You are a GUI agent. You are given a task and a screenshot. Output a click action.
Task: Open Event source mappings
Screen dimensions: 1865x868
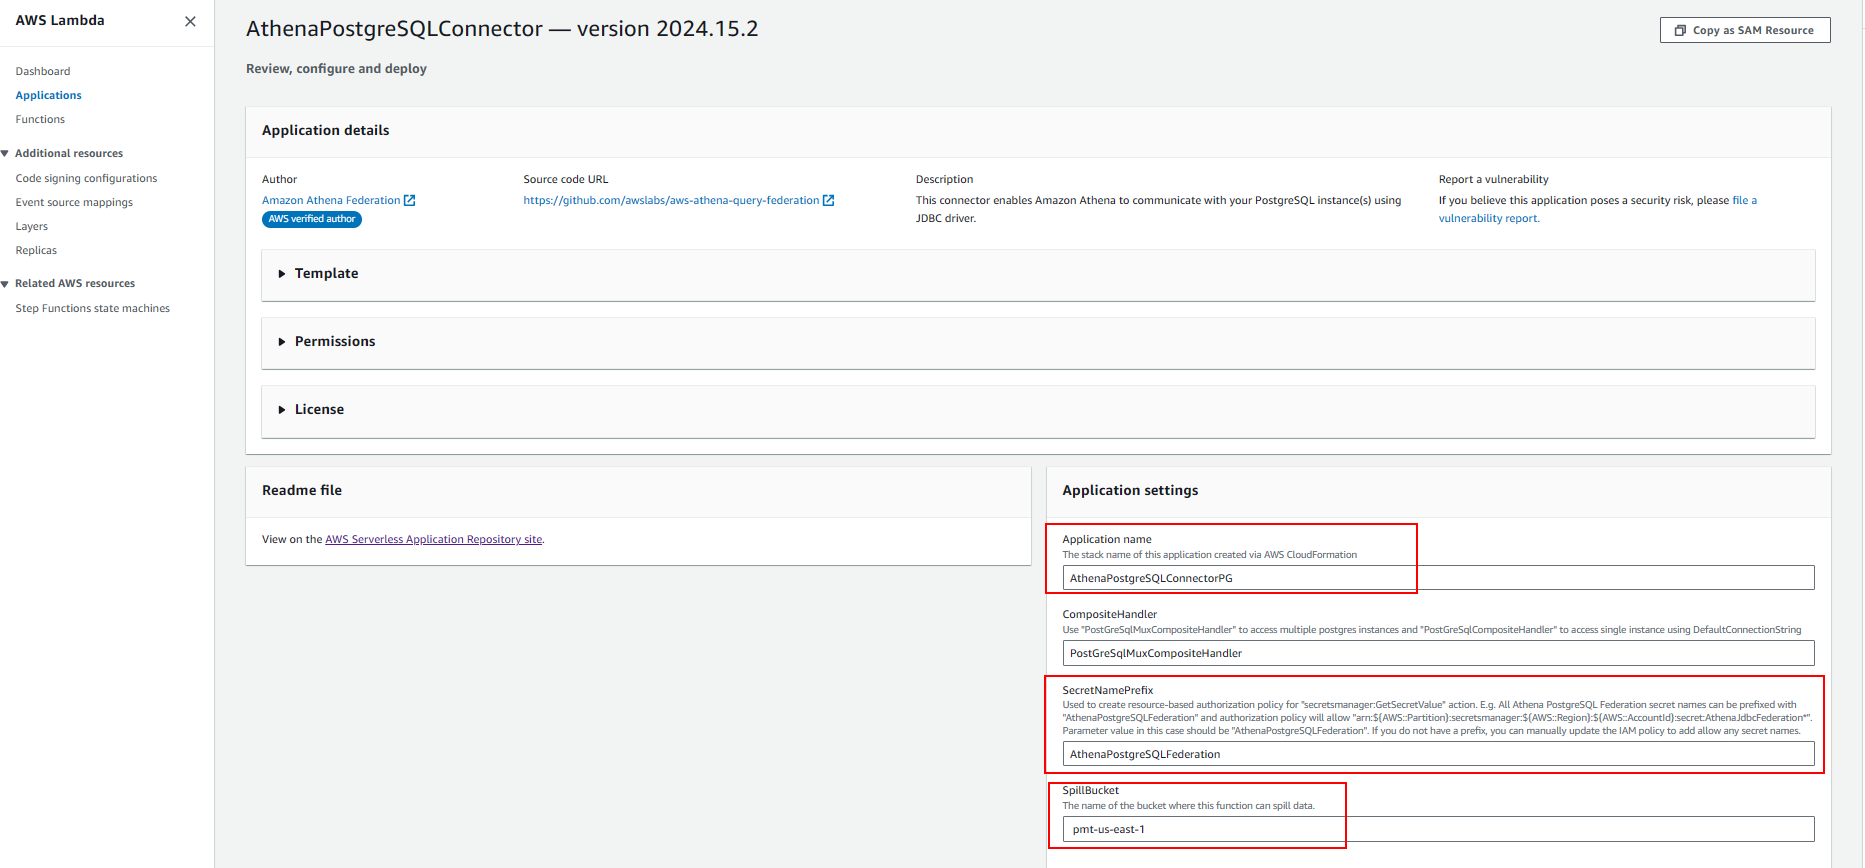[74, 203]
